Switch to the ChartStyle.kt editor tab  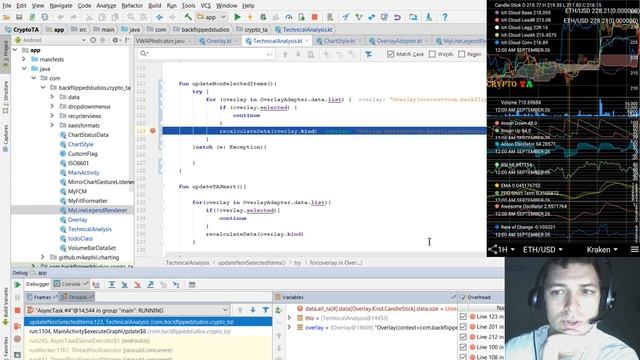point(340,41)
